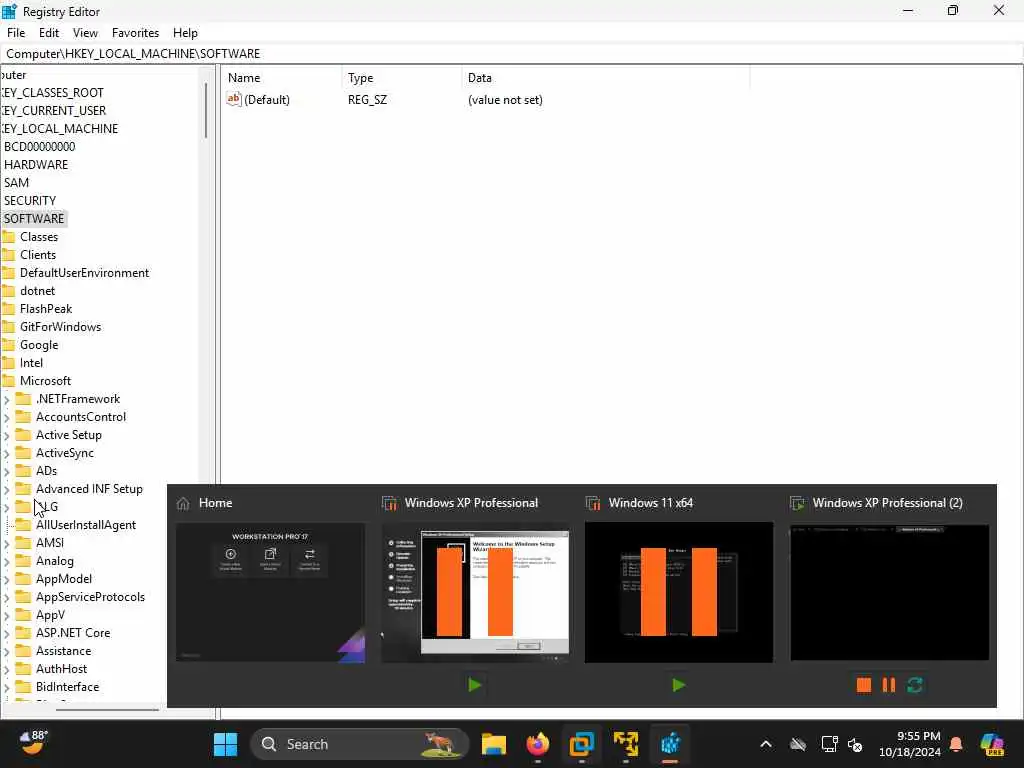Viewport: 1024px width, 768px height.
Task: Expand the AccountsControl key
Action: 7,417
